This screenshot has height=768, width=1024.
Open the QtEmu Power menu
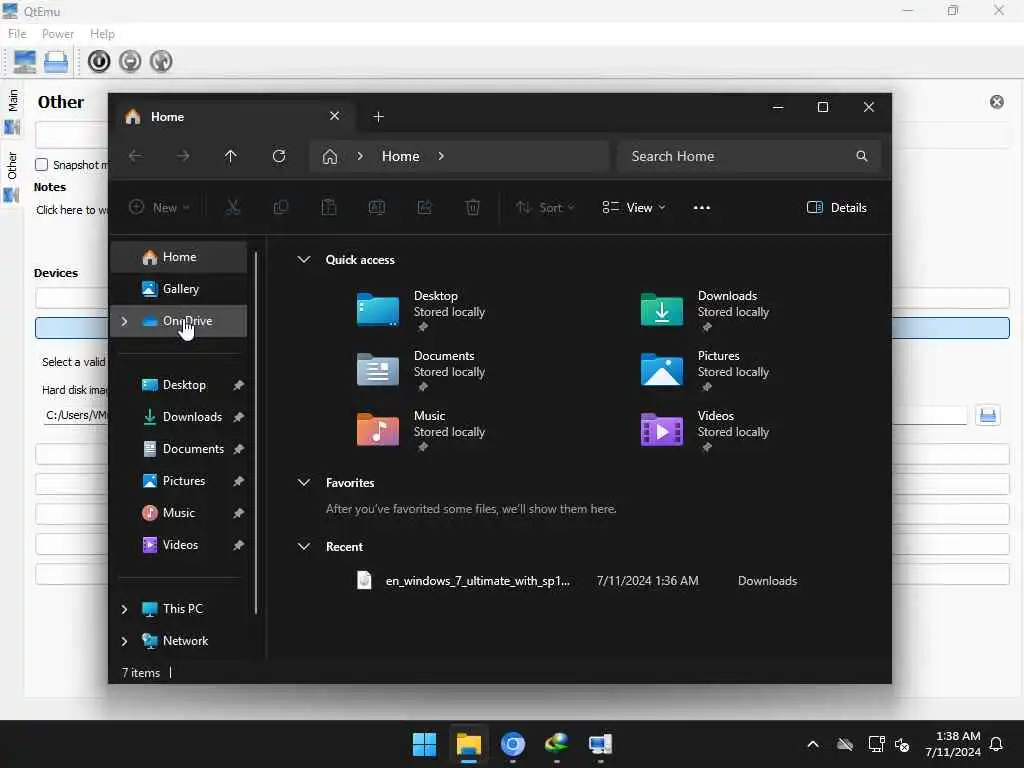(57, 33)
